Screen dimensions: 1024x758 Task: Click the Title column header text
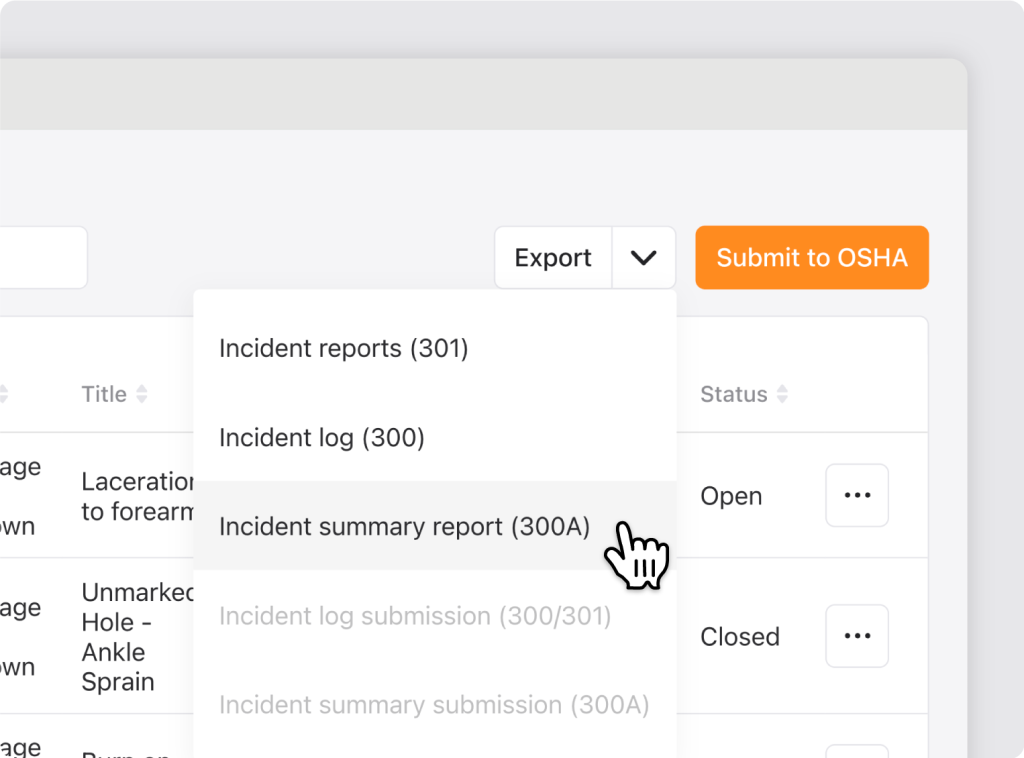click(104, 395)
